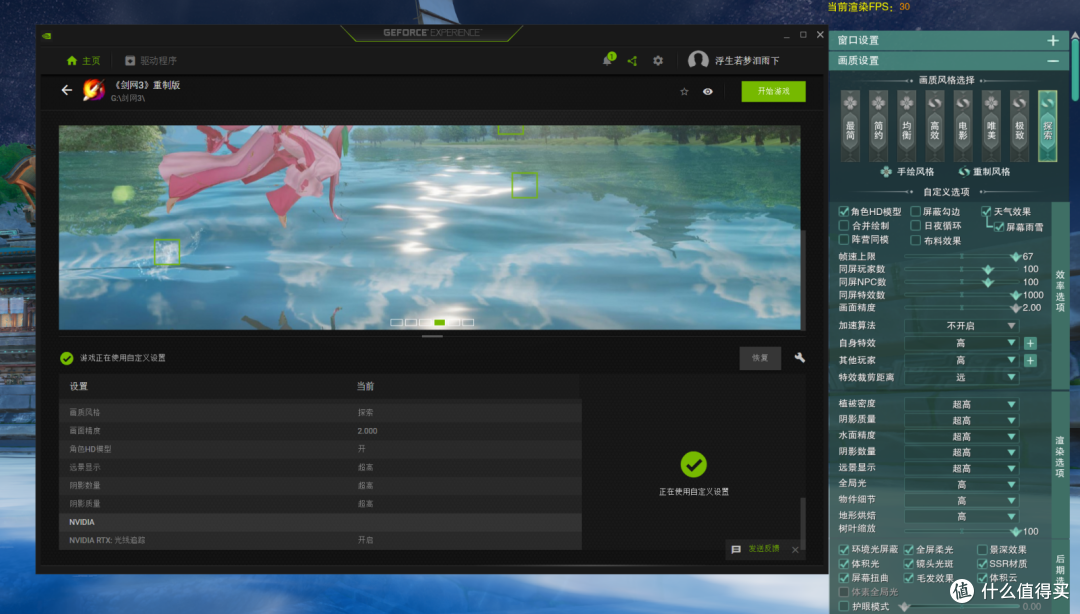
Task: Mark the game as favorite with star icon
Action: tap(684, 91)
